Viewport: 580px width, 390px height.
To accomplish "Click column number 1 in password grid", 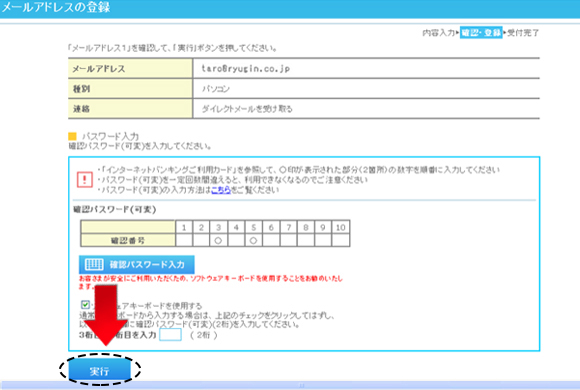I will (184, 227).
